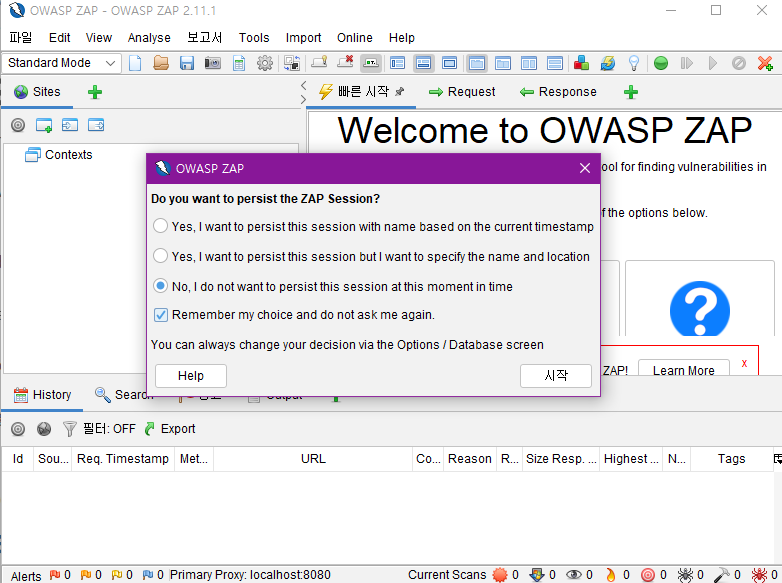Expand the Contexts tree node

click(58, 155)
